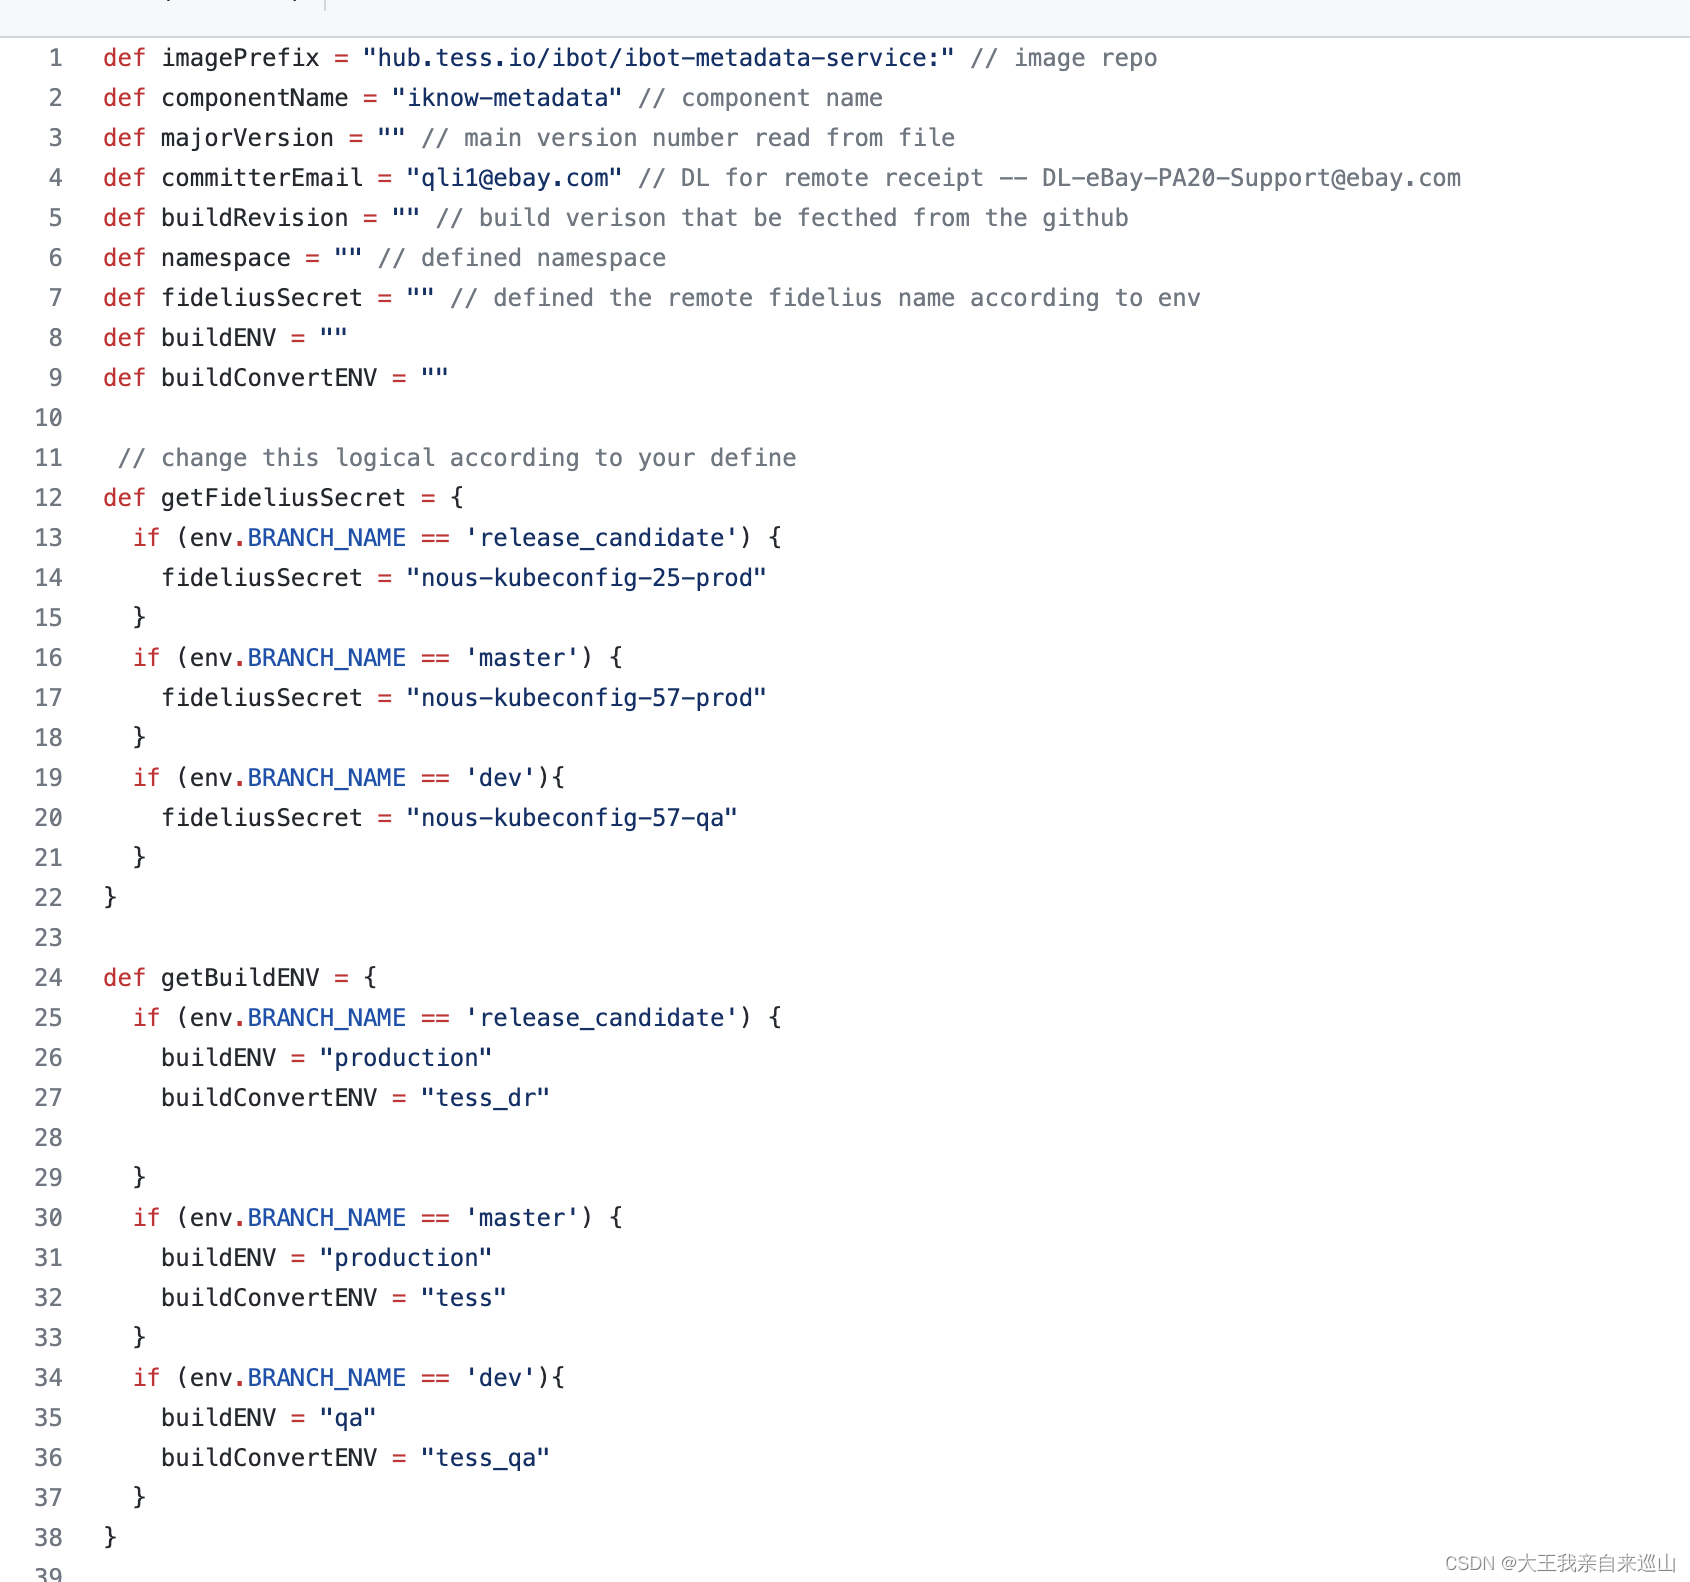
Task: Click the "tess_dr" string value
Action: coord(485,1098)
